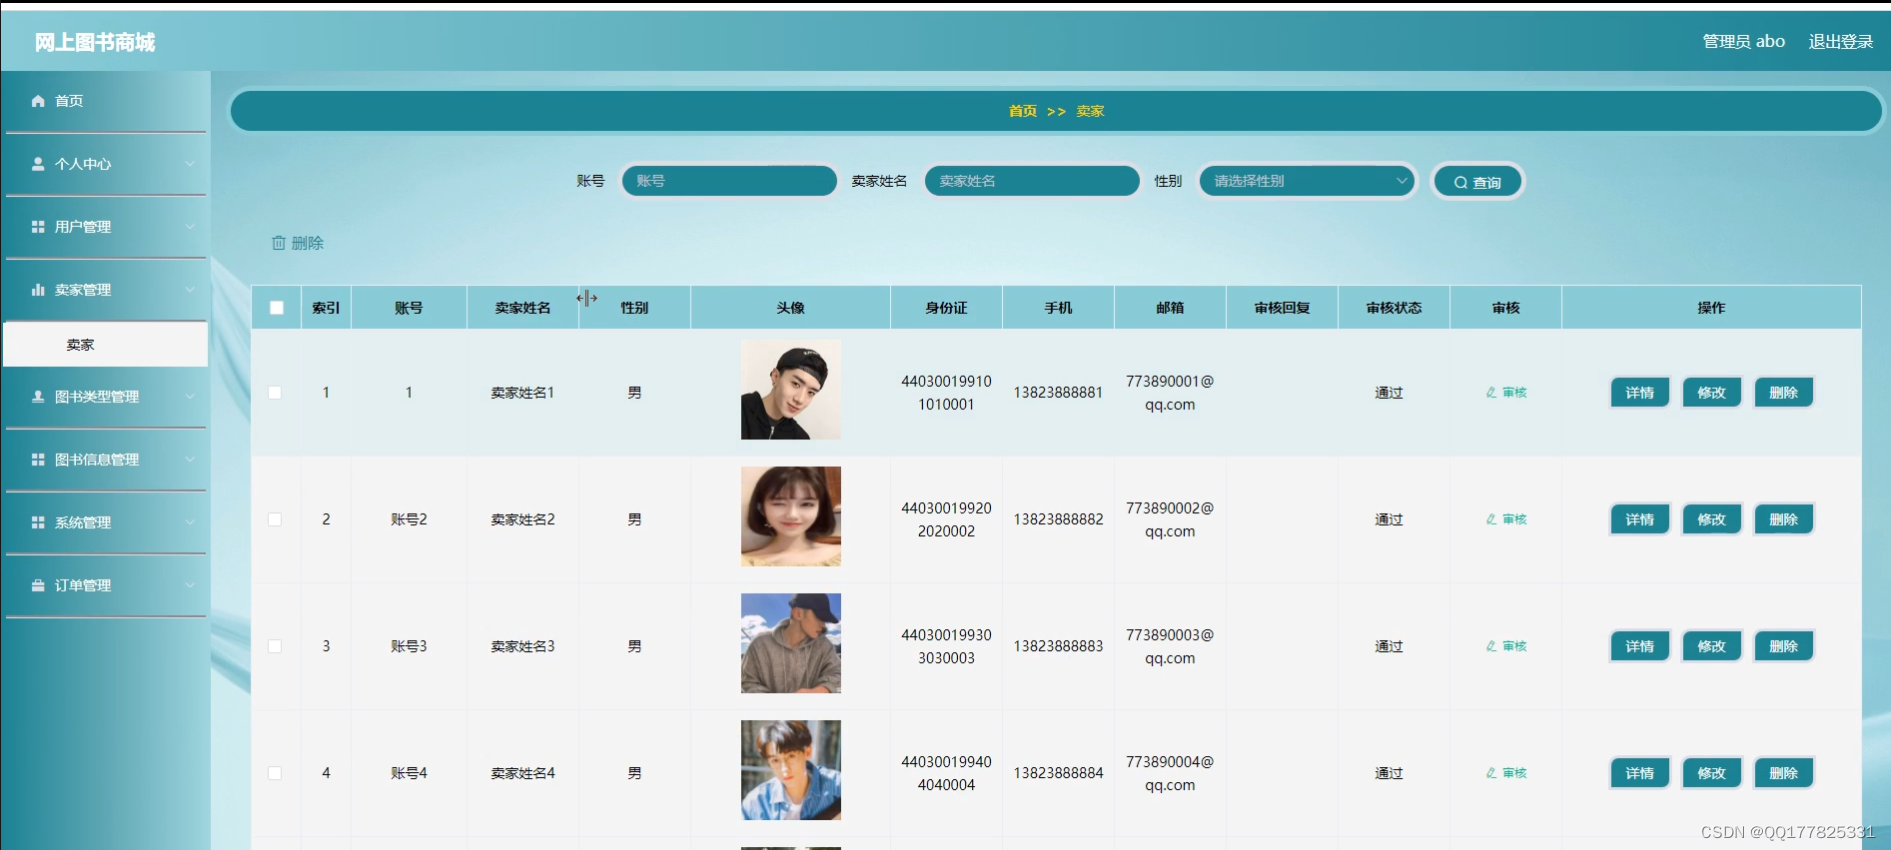The image size is (1891, 850).
Task: Click the 网上图书商城 site title
Action: 95,42
